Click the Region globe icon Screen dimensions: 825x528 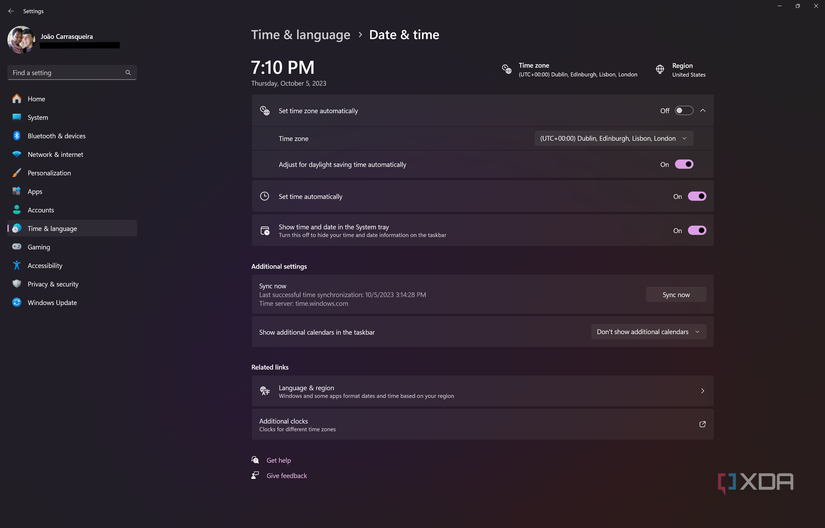pyautogui.click(x=660, y=70)
